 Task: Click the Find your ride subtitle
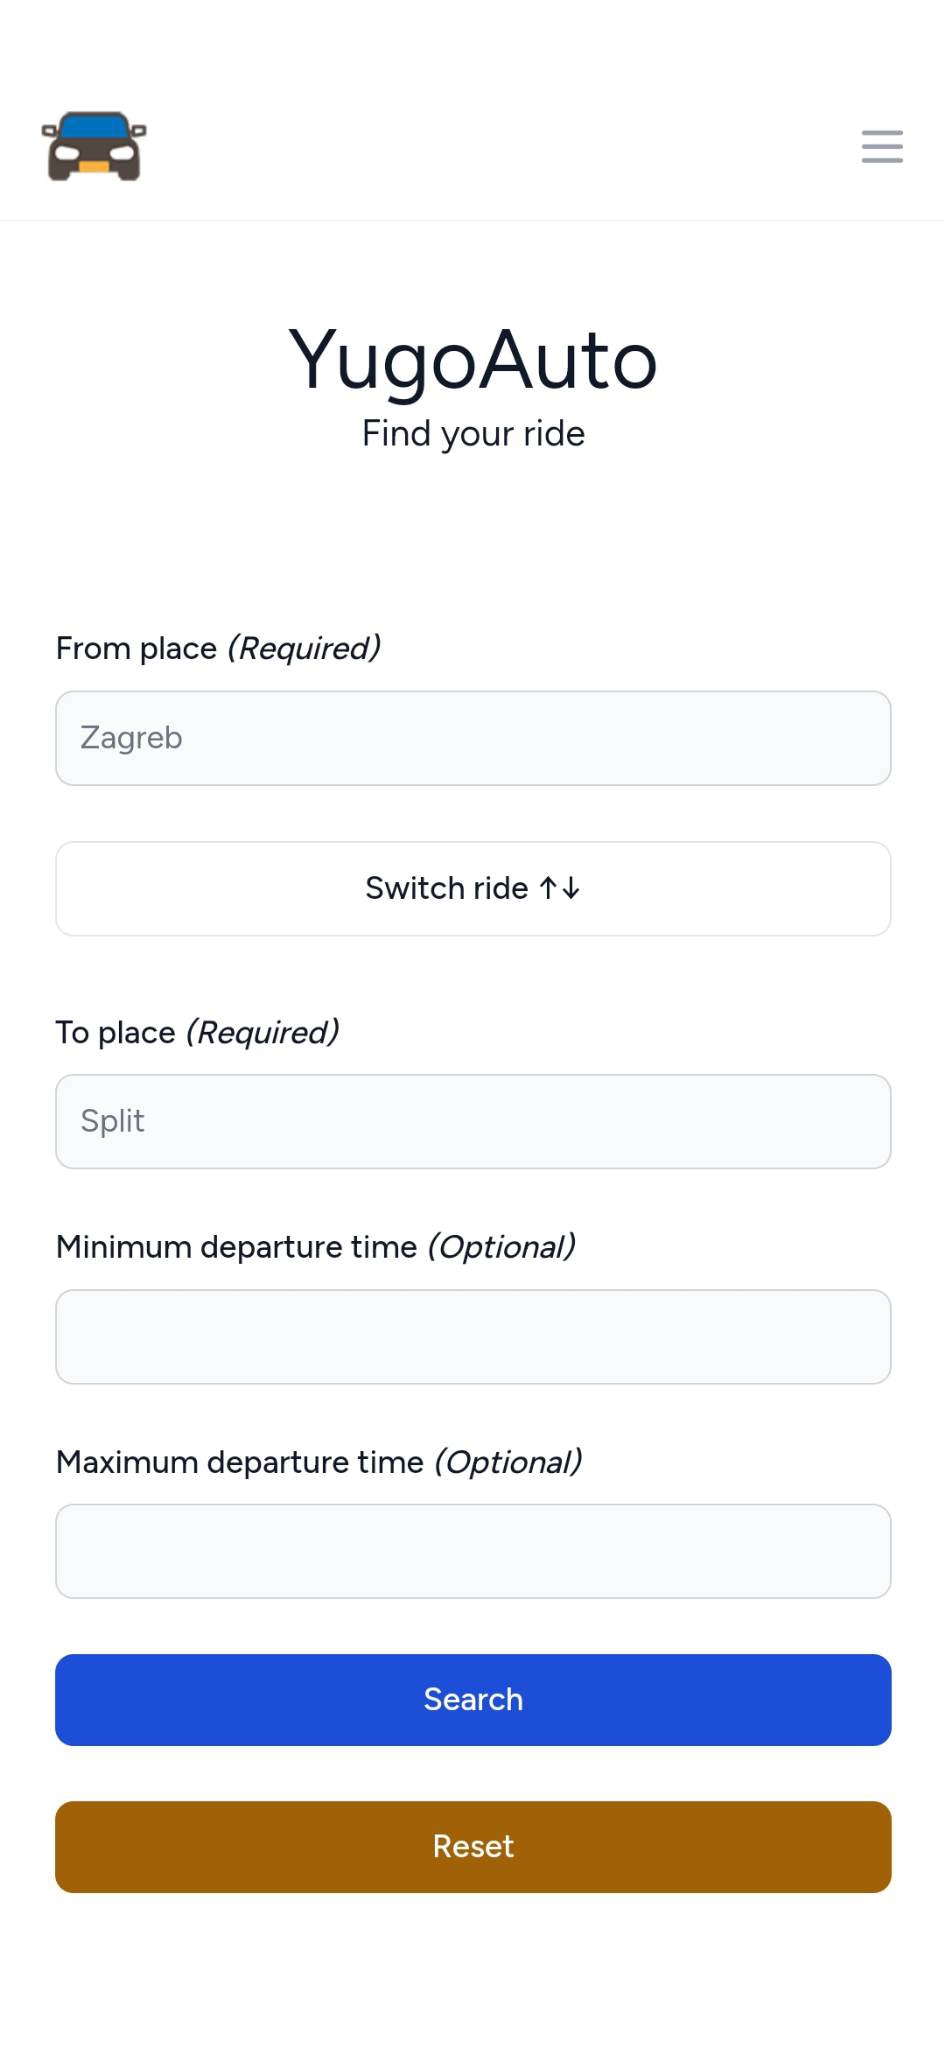point(473,433)
